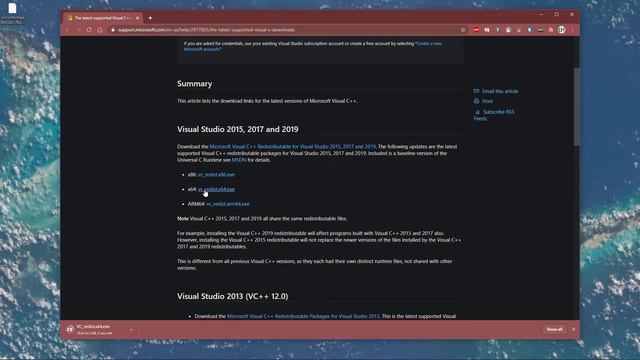The width and height of the screenshot is (640, 360).
Task: Click the Email this article link
Action: (x=500, y=91)
